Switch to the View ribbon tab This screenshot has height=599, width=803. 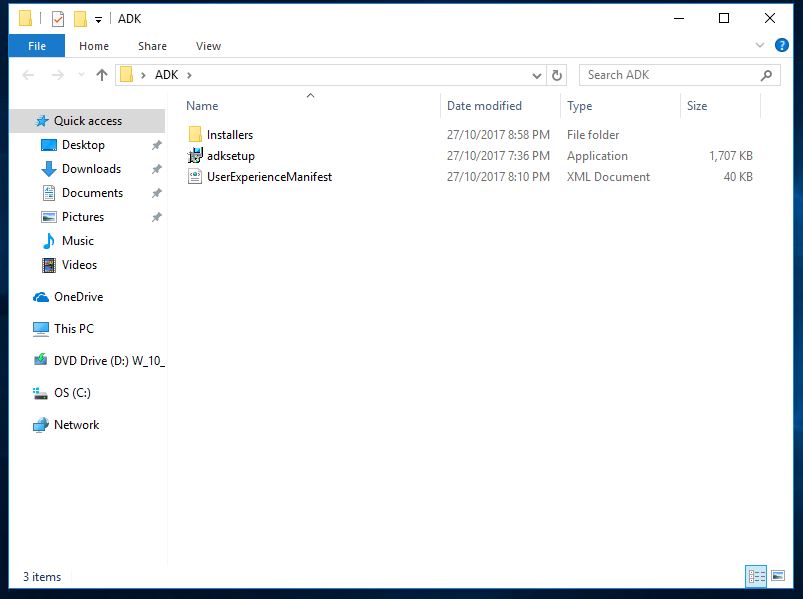[x=208, y=46]
